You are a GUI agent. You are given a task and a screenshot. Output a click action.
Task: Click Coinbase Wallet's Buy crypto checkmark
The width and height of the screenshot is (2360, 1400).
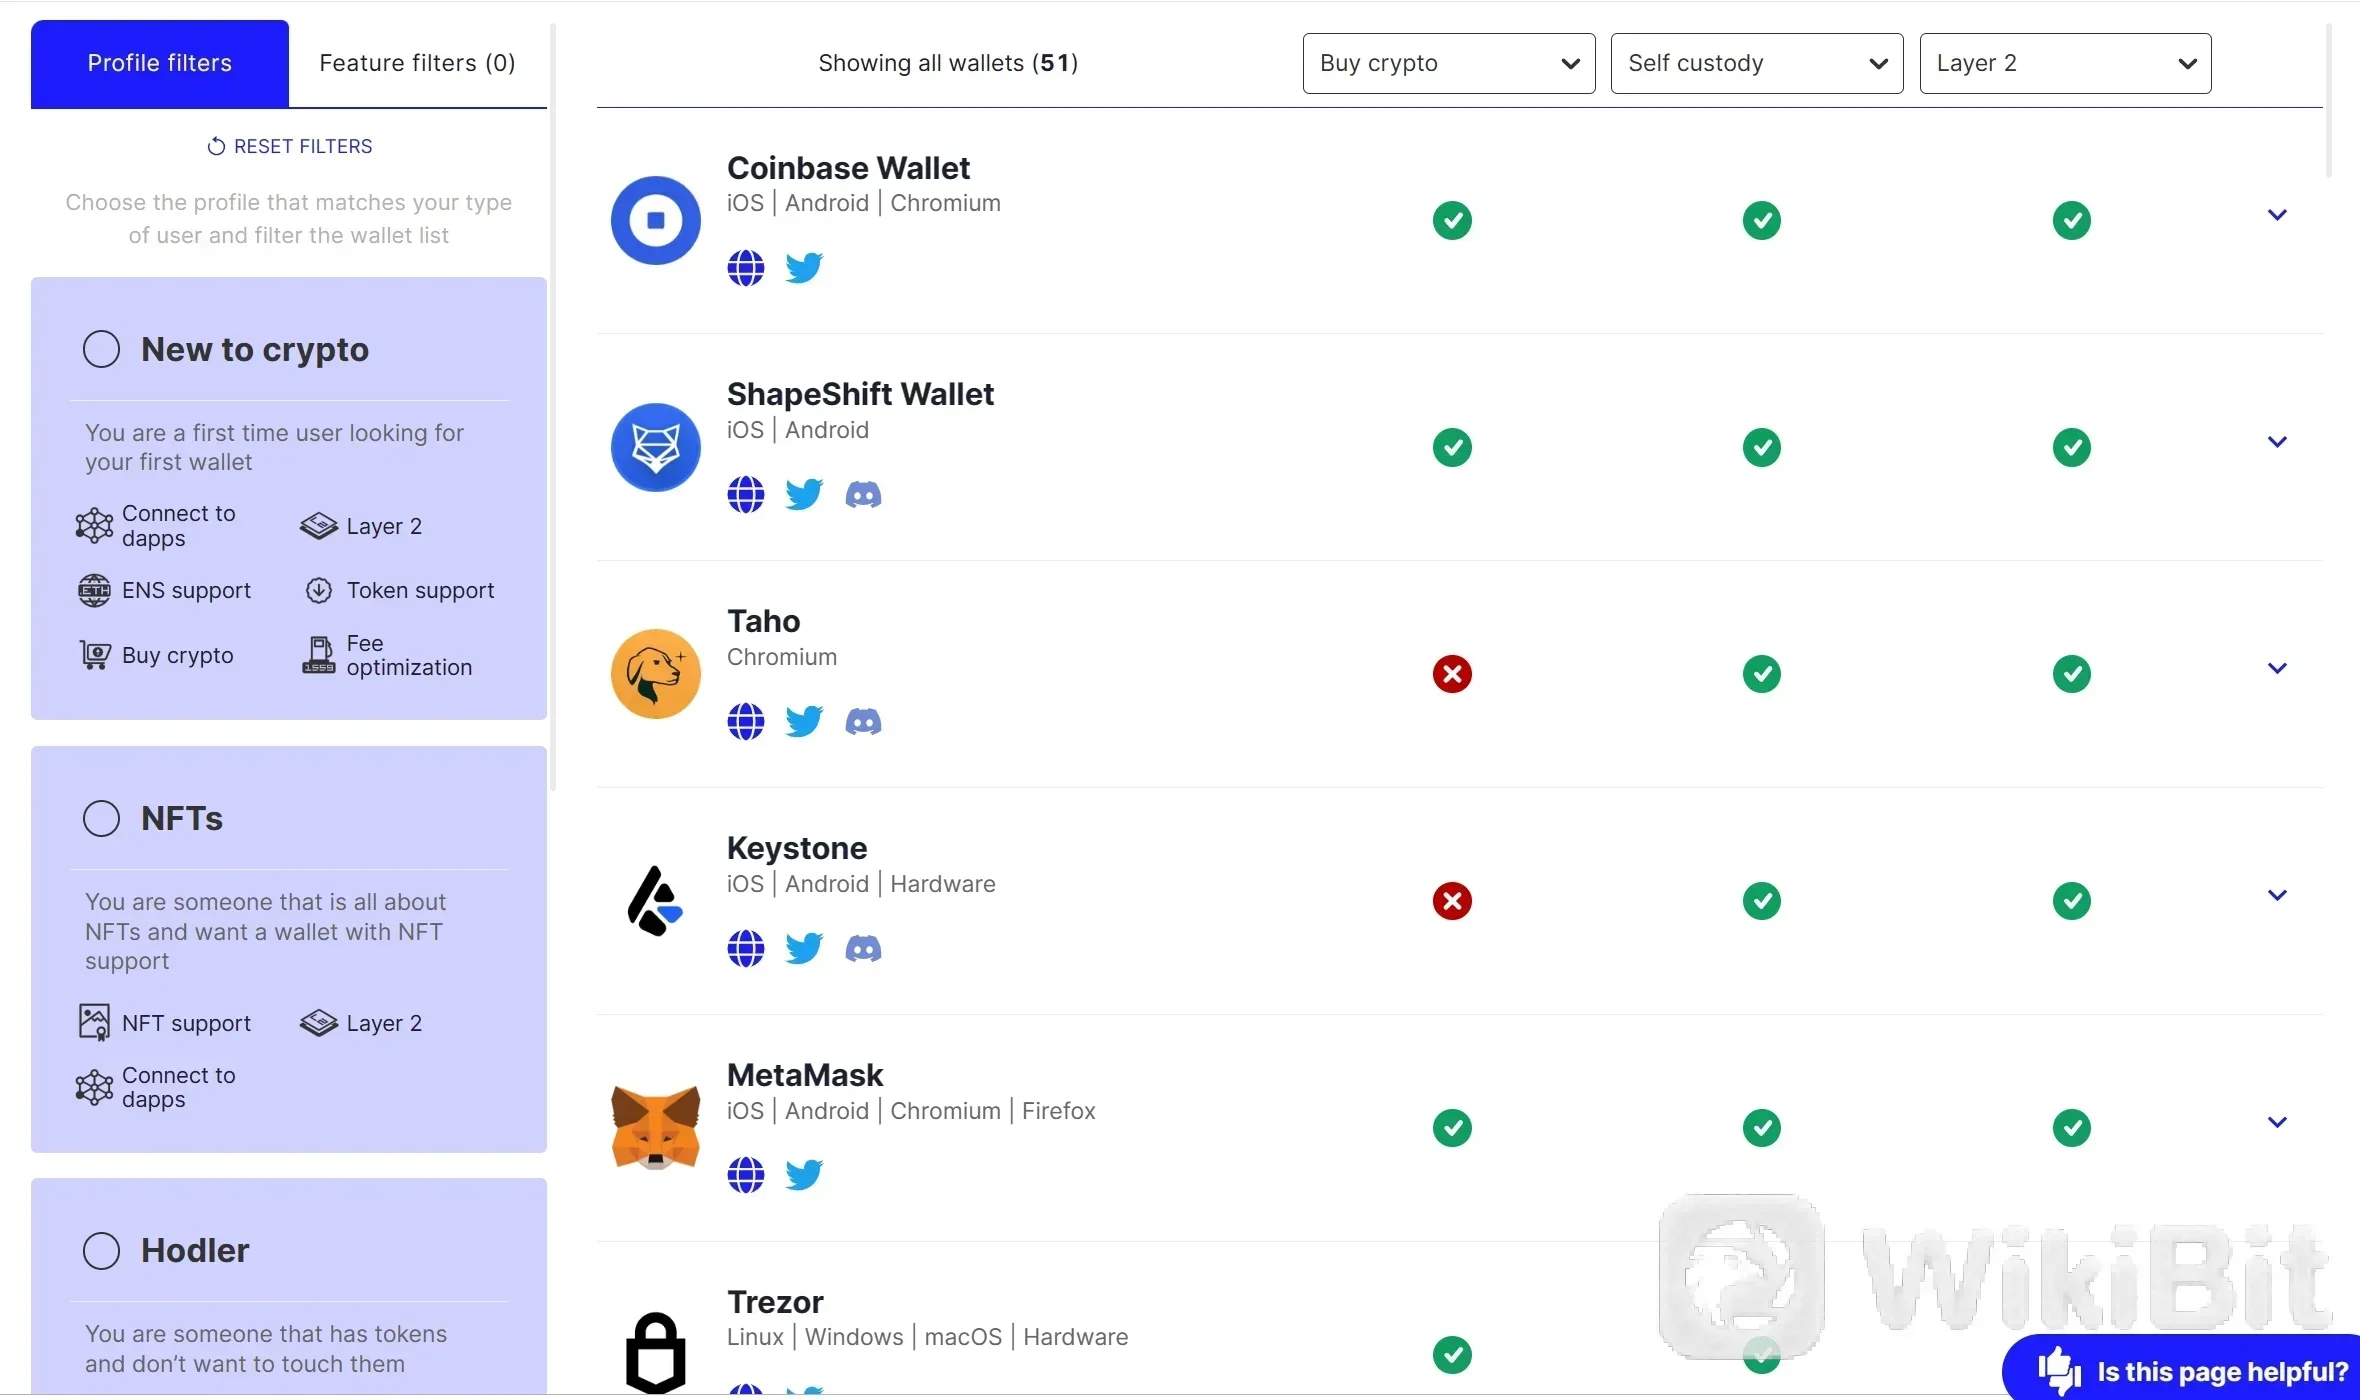tap(1452, 221)
